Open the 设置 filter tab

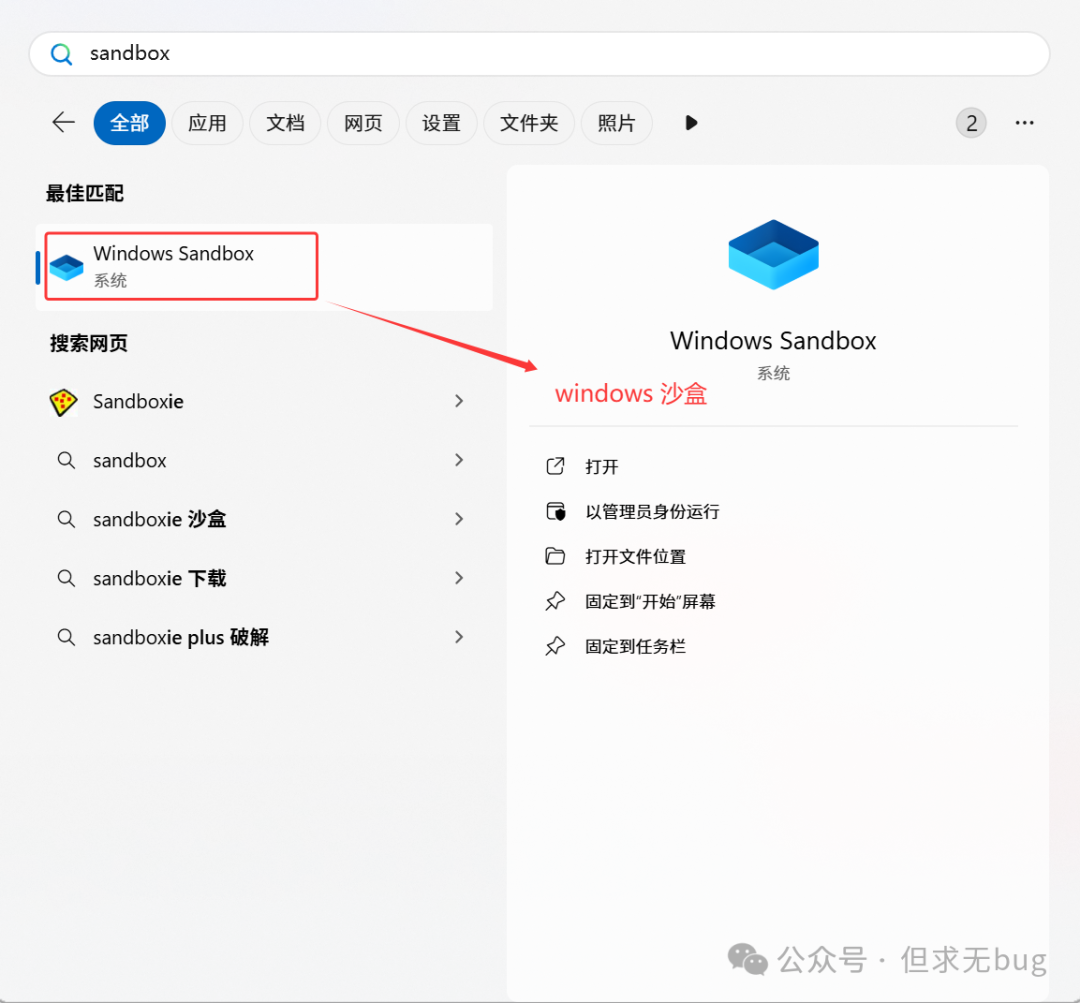(441, 123)
